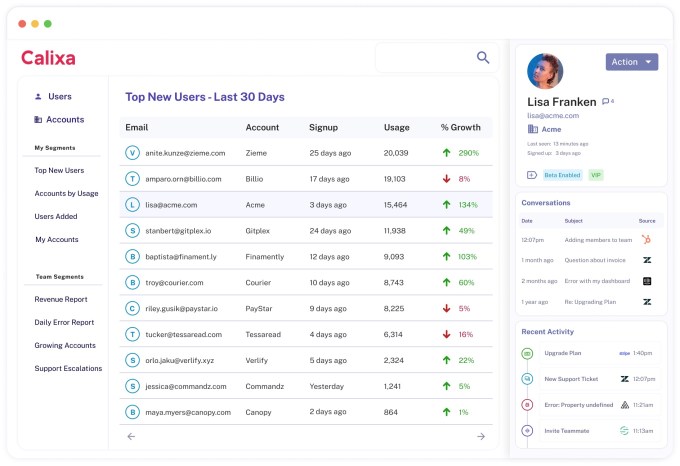The image size is (680, 466).
Task: Click the comment bubble icon next to Lisa Franken
Action: [x=605, y=101]
